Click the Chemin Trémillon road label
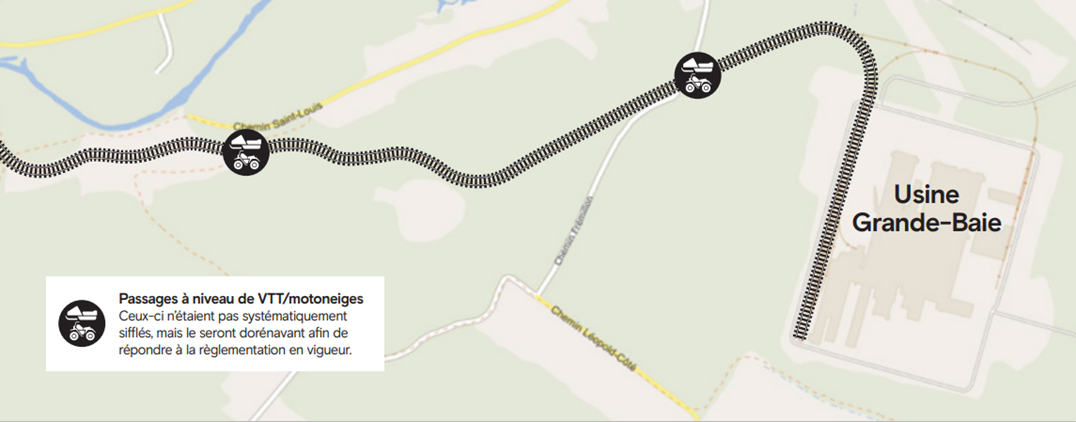 [x=572, y=231]
